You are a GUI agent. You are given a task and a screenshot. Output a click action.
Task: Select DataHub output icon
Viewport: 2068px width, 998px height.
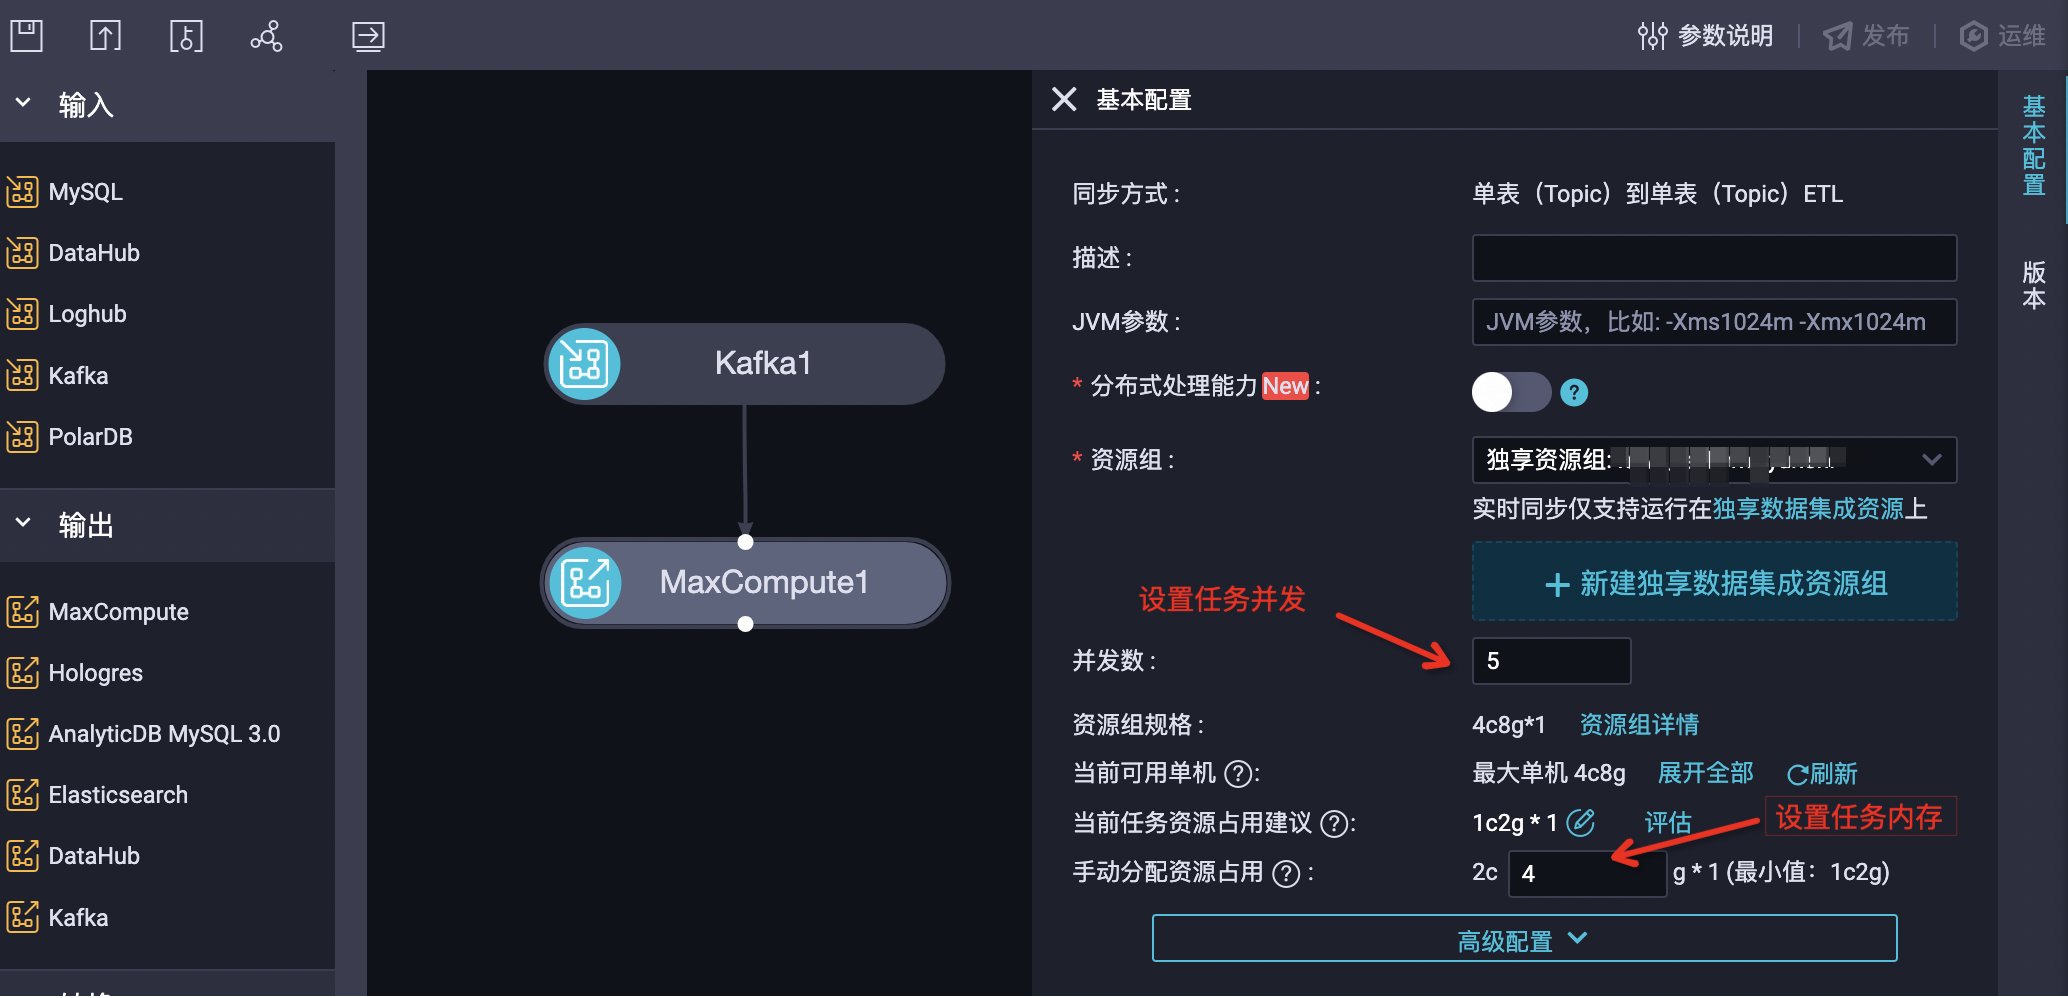click(22, 855)
